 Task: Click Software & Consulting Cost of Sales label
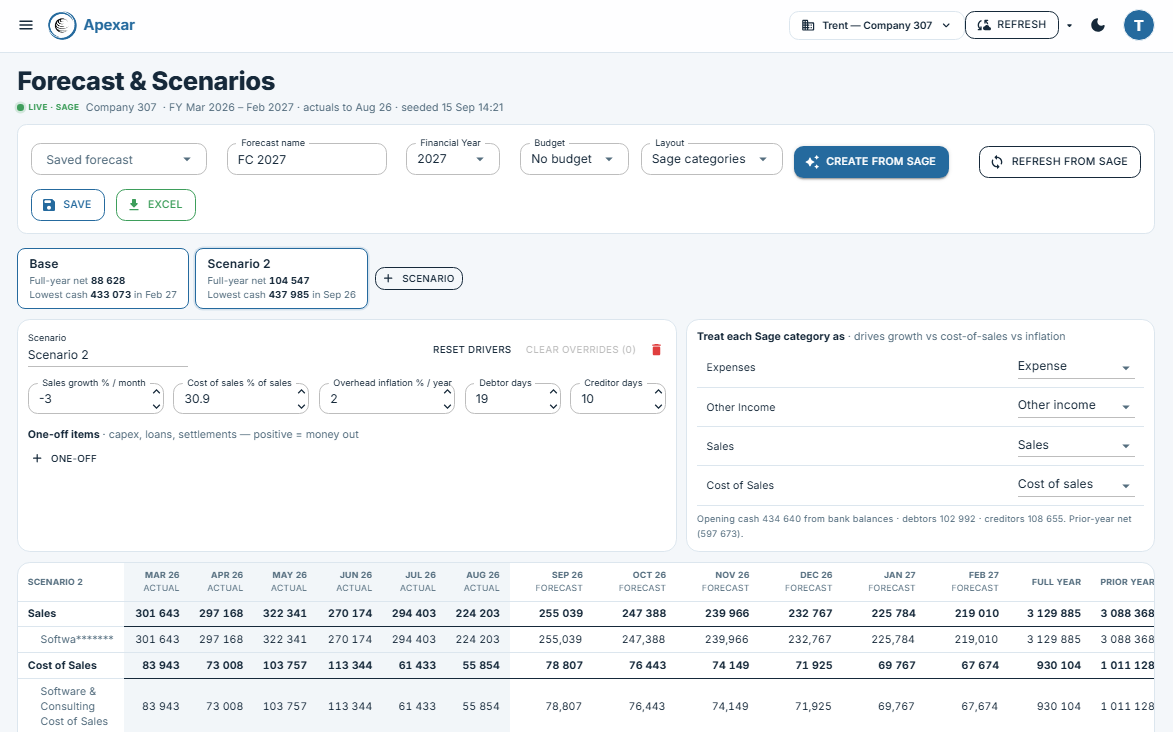(x=74, y=707)
